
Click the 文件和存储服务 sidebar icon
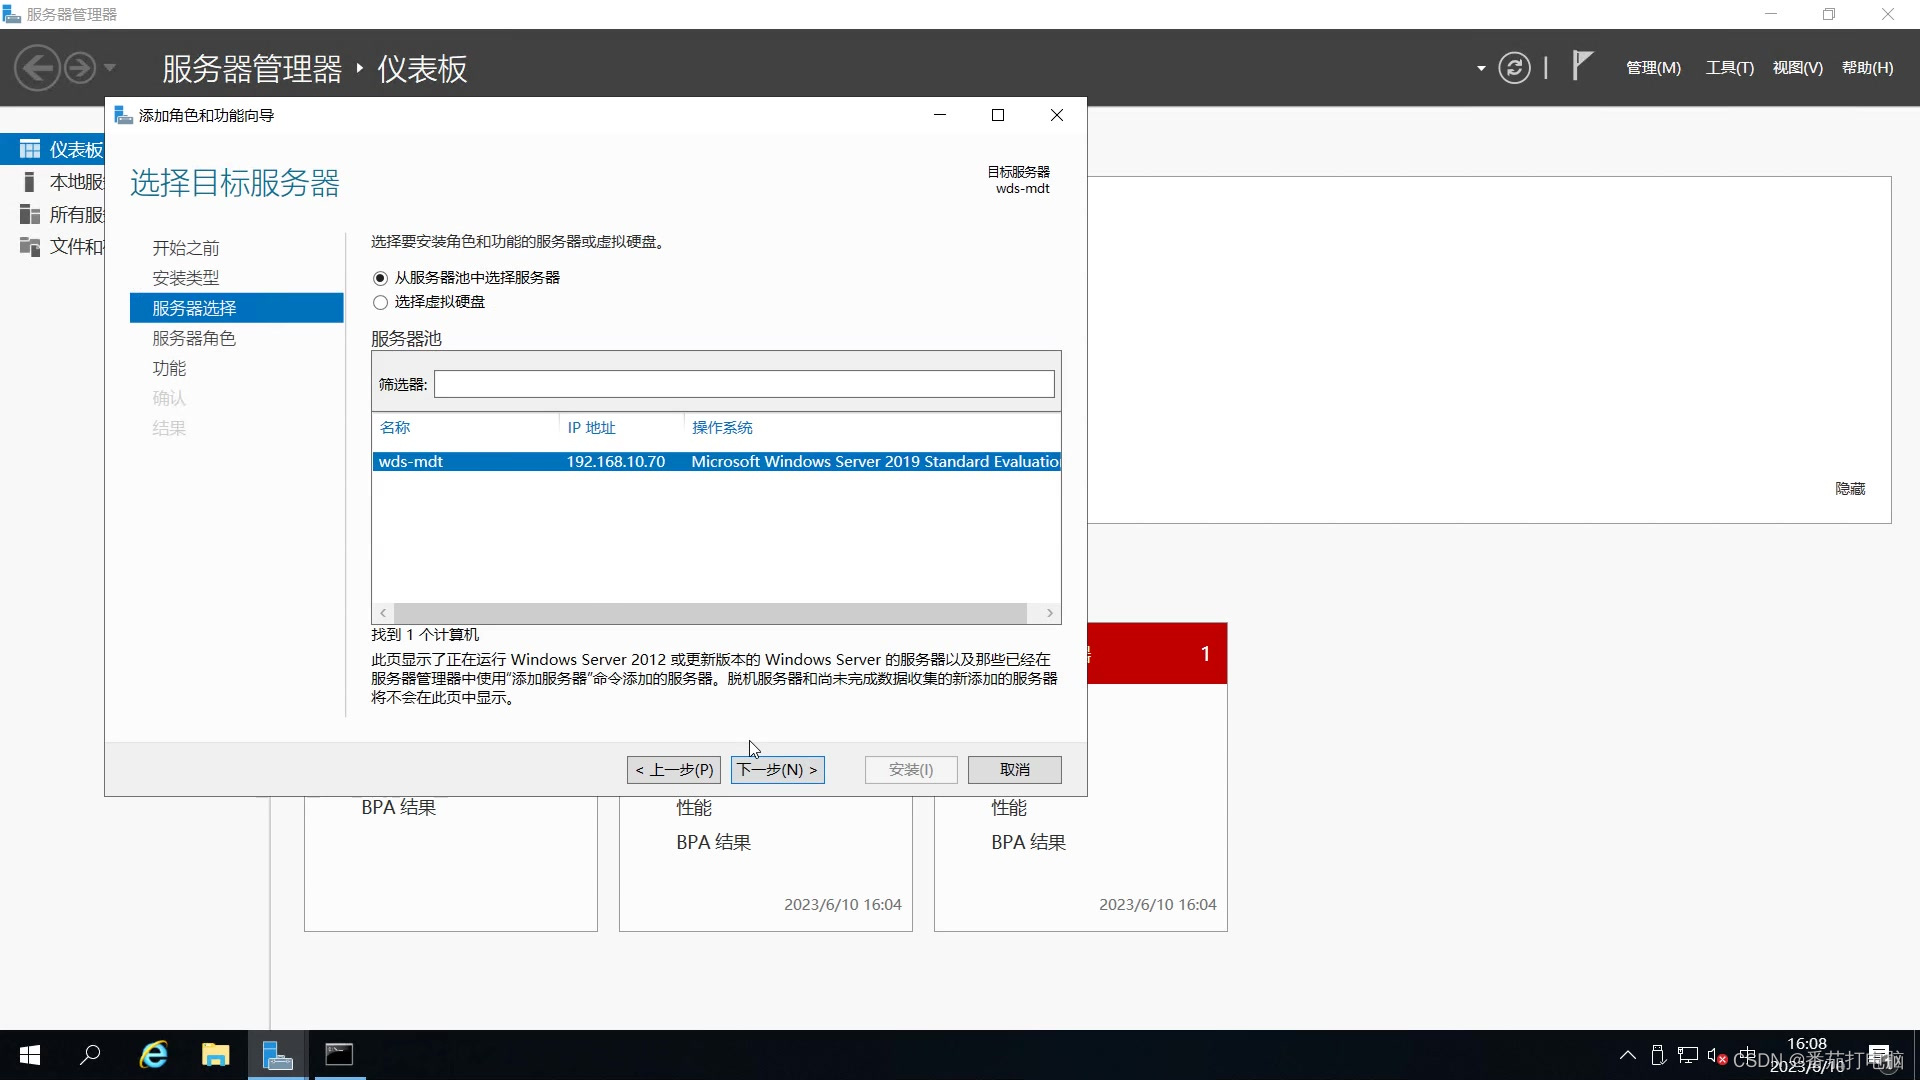coord(30,246)
